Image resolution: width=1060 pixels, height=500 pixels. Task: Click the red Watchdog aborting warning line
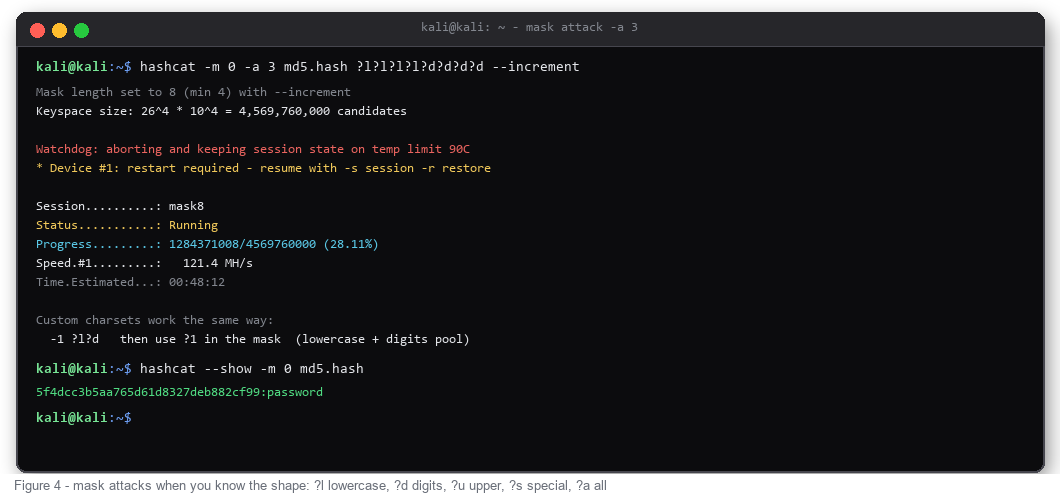tap(252, 149)
